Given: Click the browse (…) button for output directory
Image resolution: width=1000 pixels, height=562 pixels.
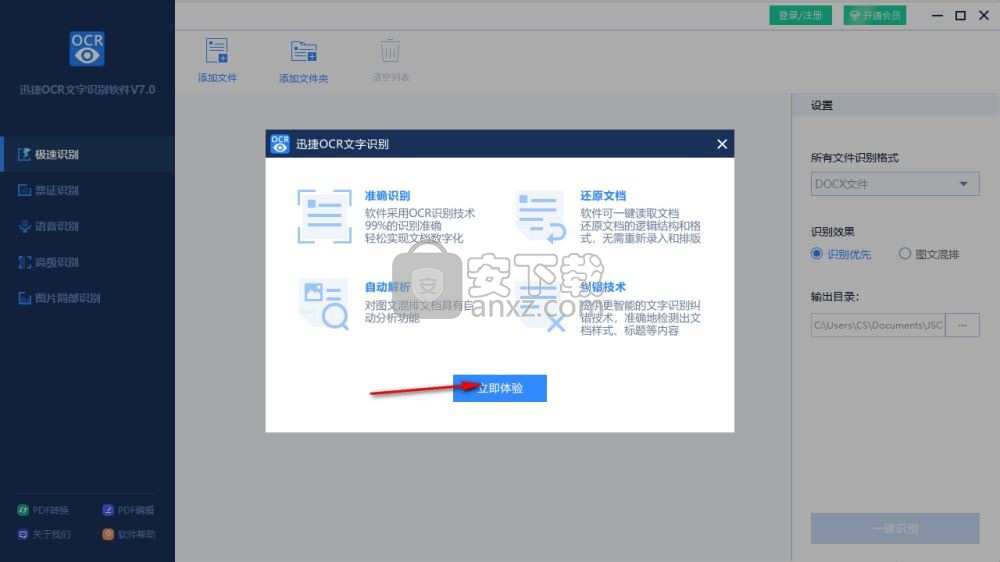Looking at the screenshot, I should pyautogui.click(x=962, y=325).
